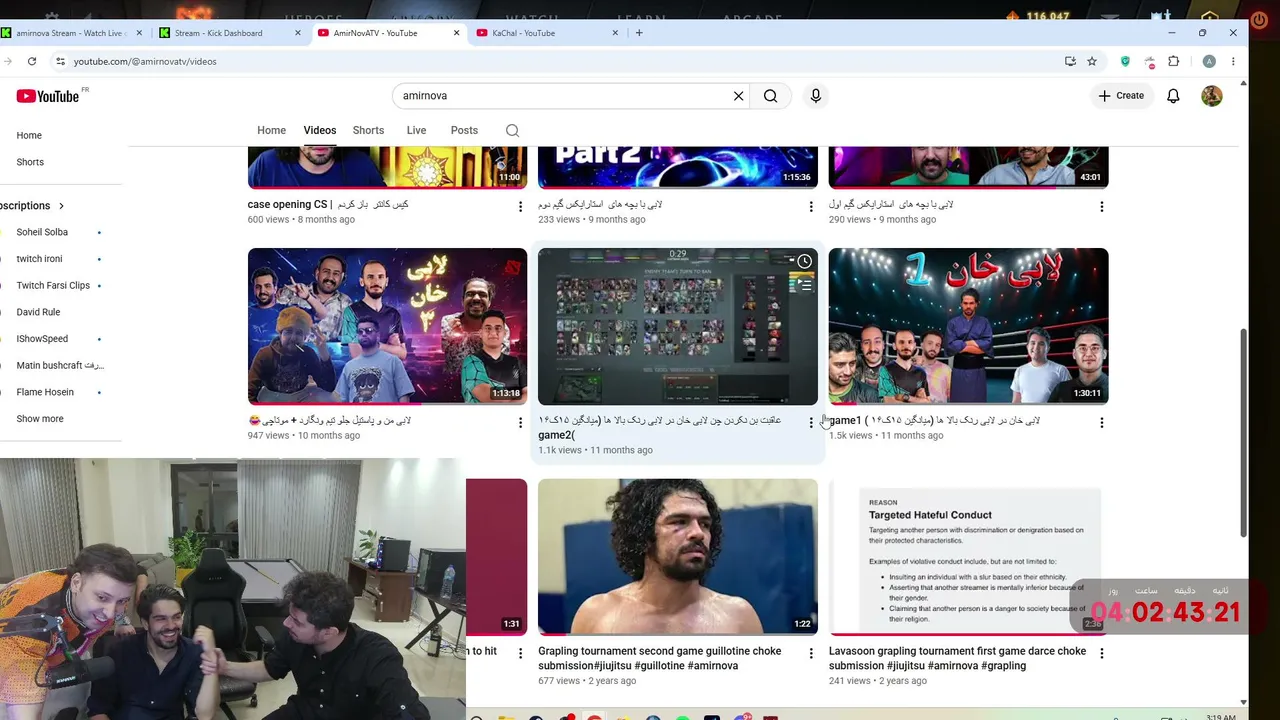Image resolution: width=1280 pixels, height=720 pixels.
Task: Play the 1:22 grappling video thumbnail
Action: (678, 556)
